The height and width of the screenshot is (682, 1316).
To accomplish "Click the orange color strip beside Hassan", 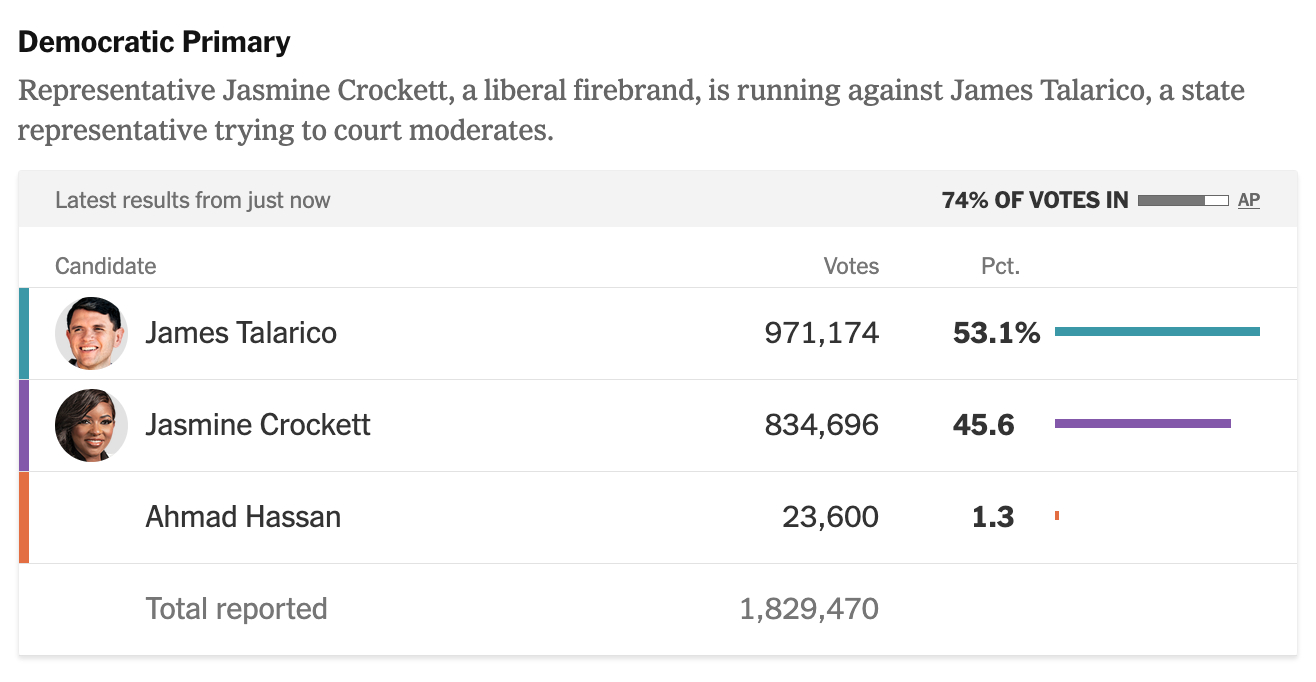I will [x=24, y=517].
